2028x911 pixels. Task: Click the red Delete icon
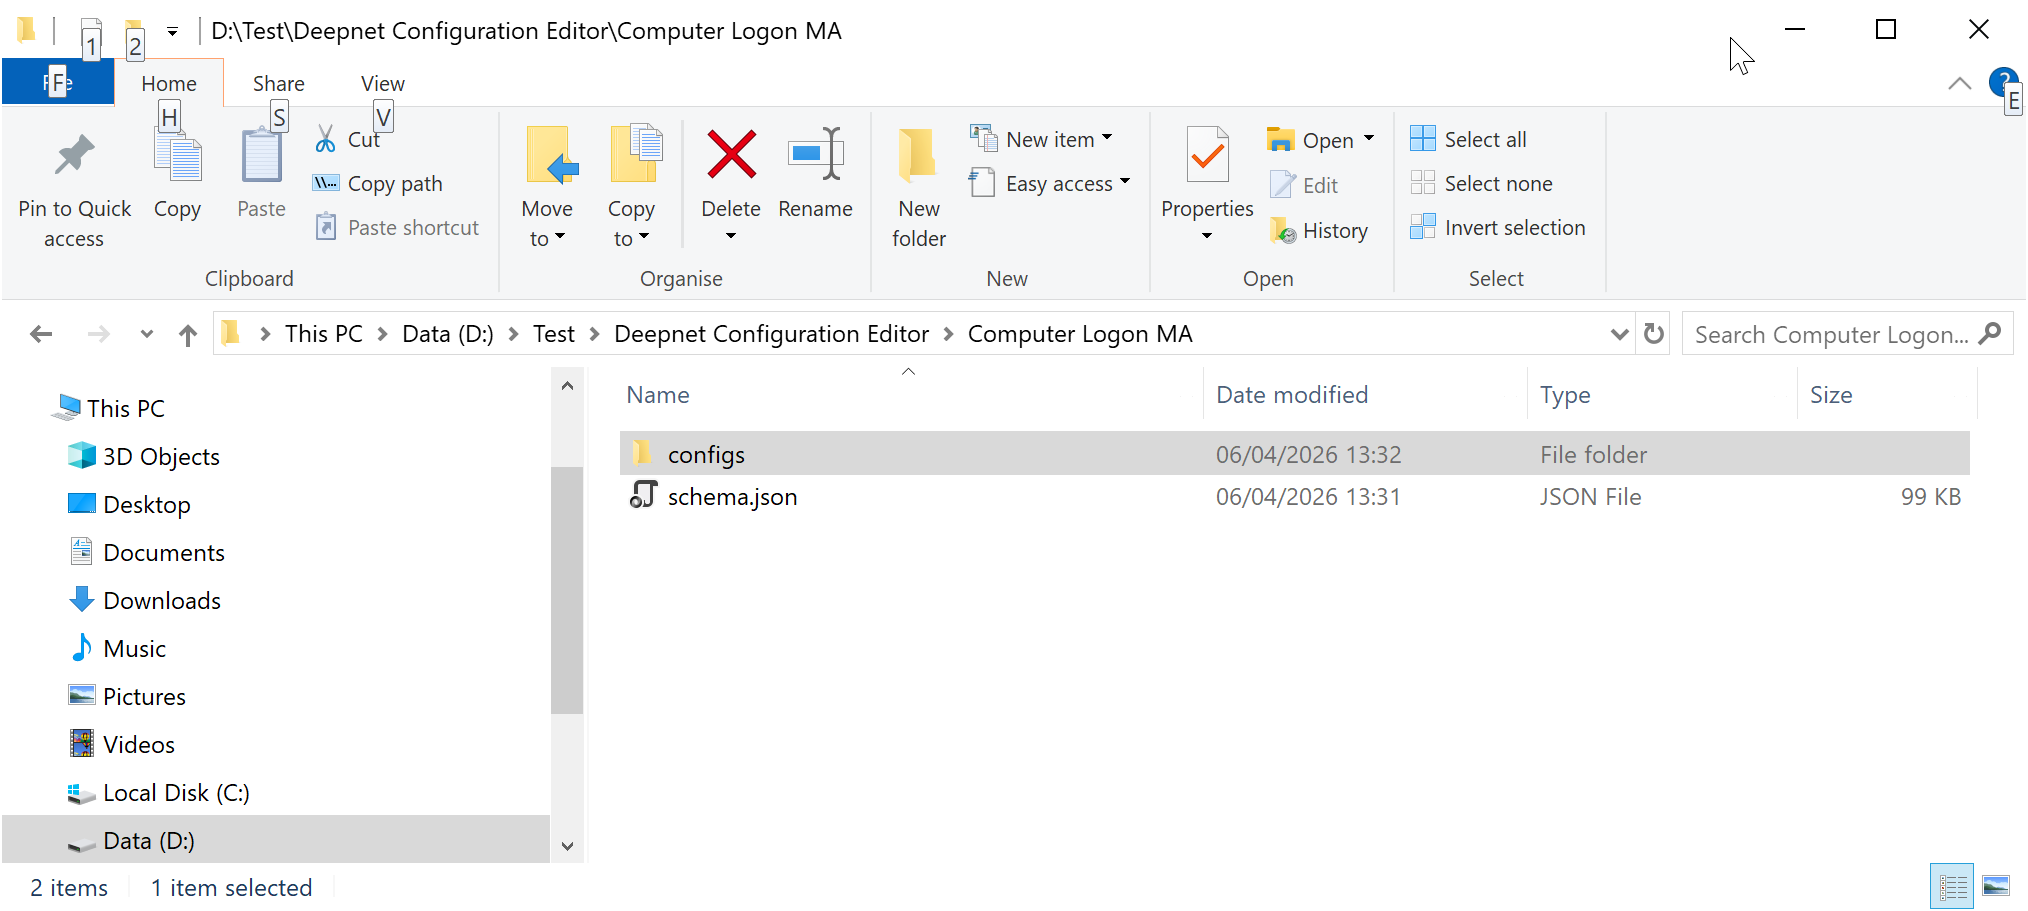731,155
